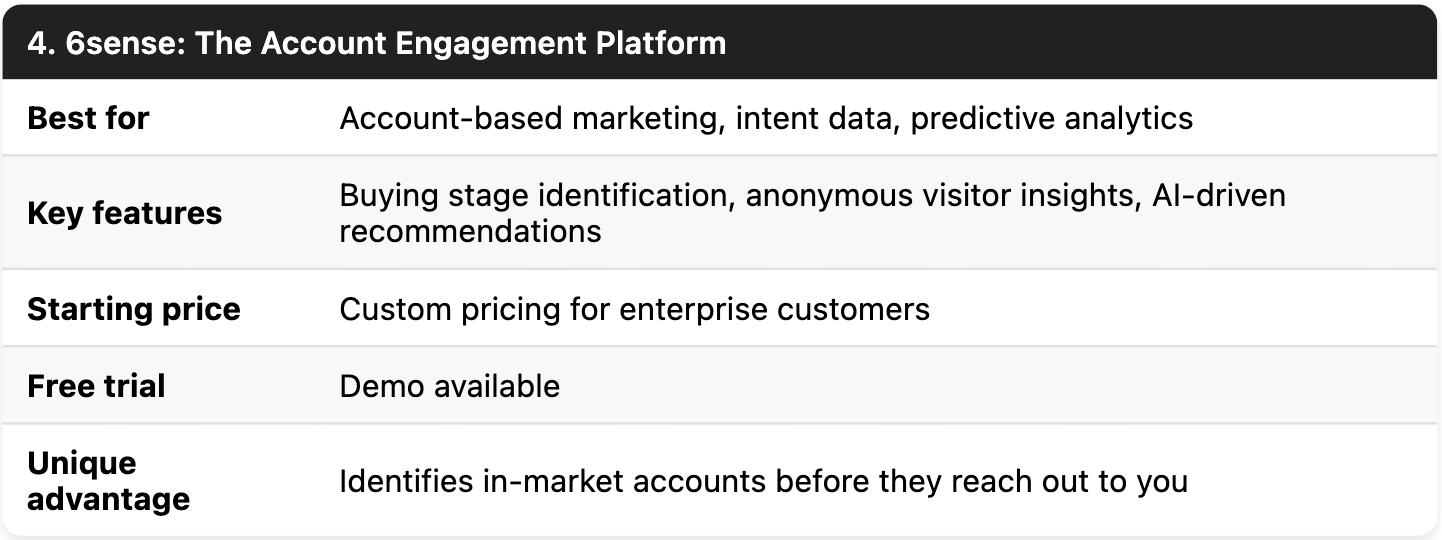
Task: Click the words 'Engagement Platform' in header bar
Action: pyautogui.click(x=562, y=44)
